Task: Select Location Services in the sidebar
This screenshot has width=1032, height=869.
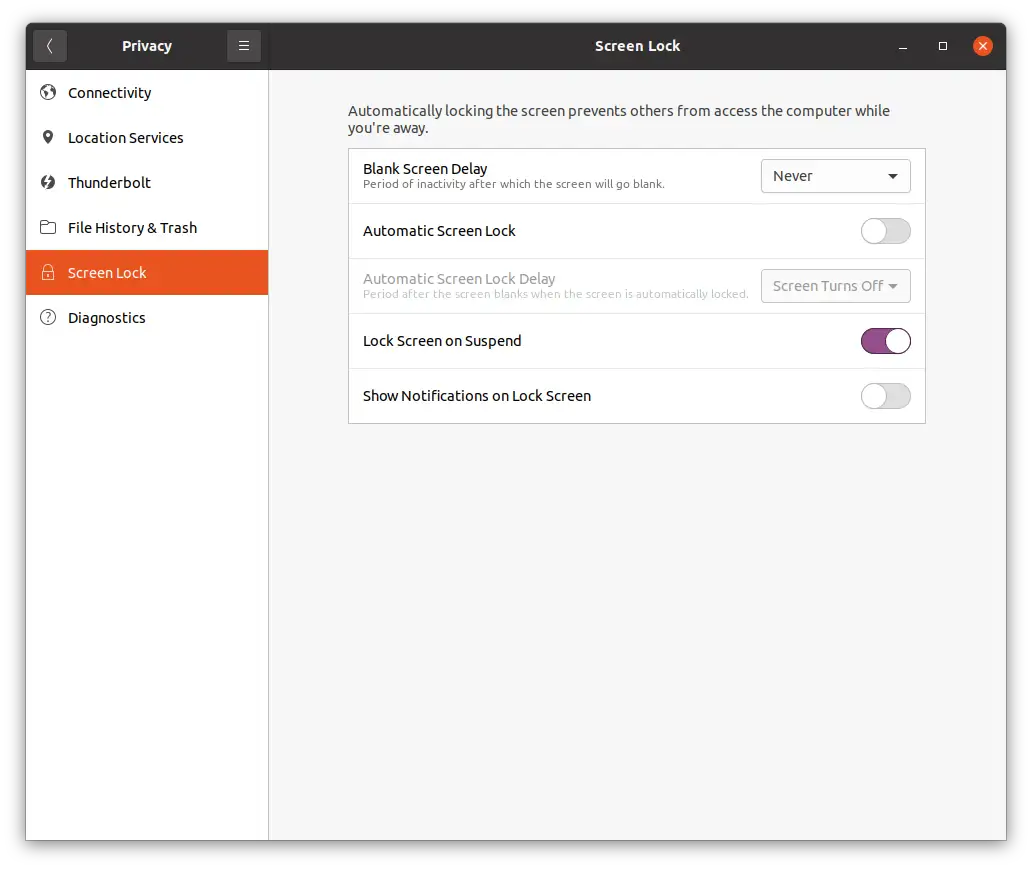Action: [147, 138]
